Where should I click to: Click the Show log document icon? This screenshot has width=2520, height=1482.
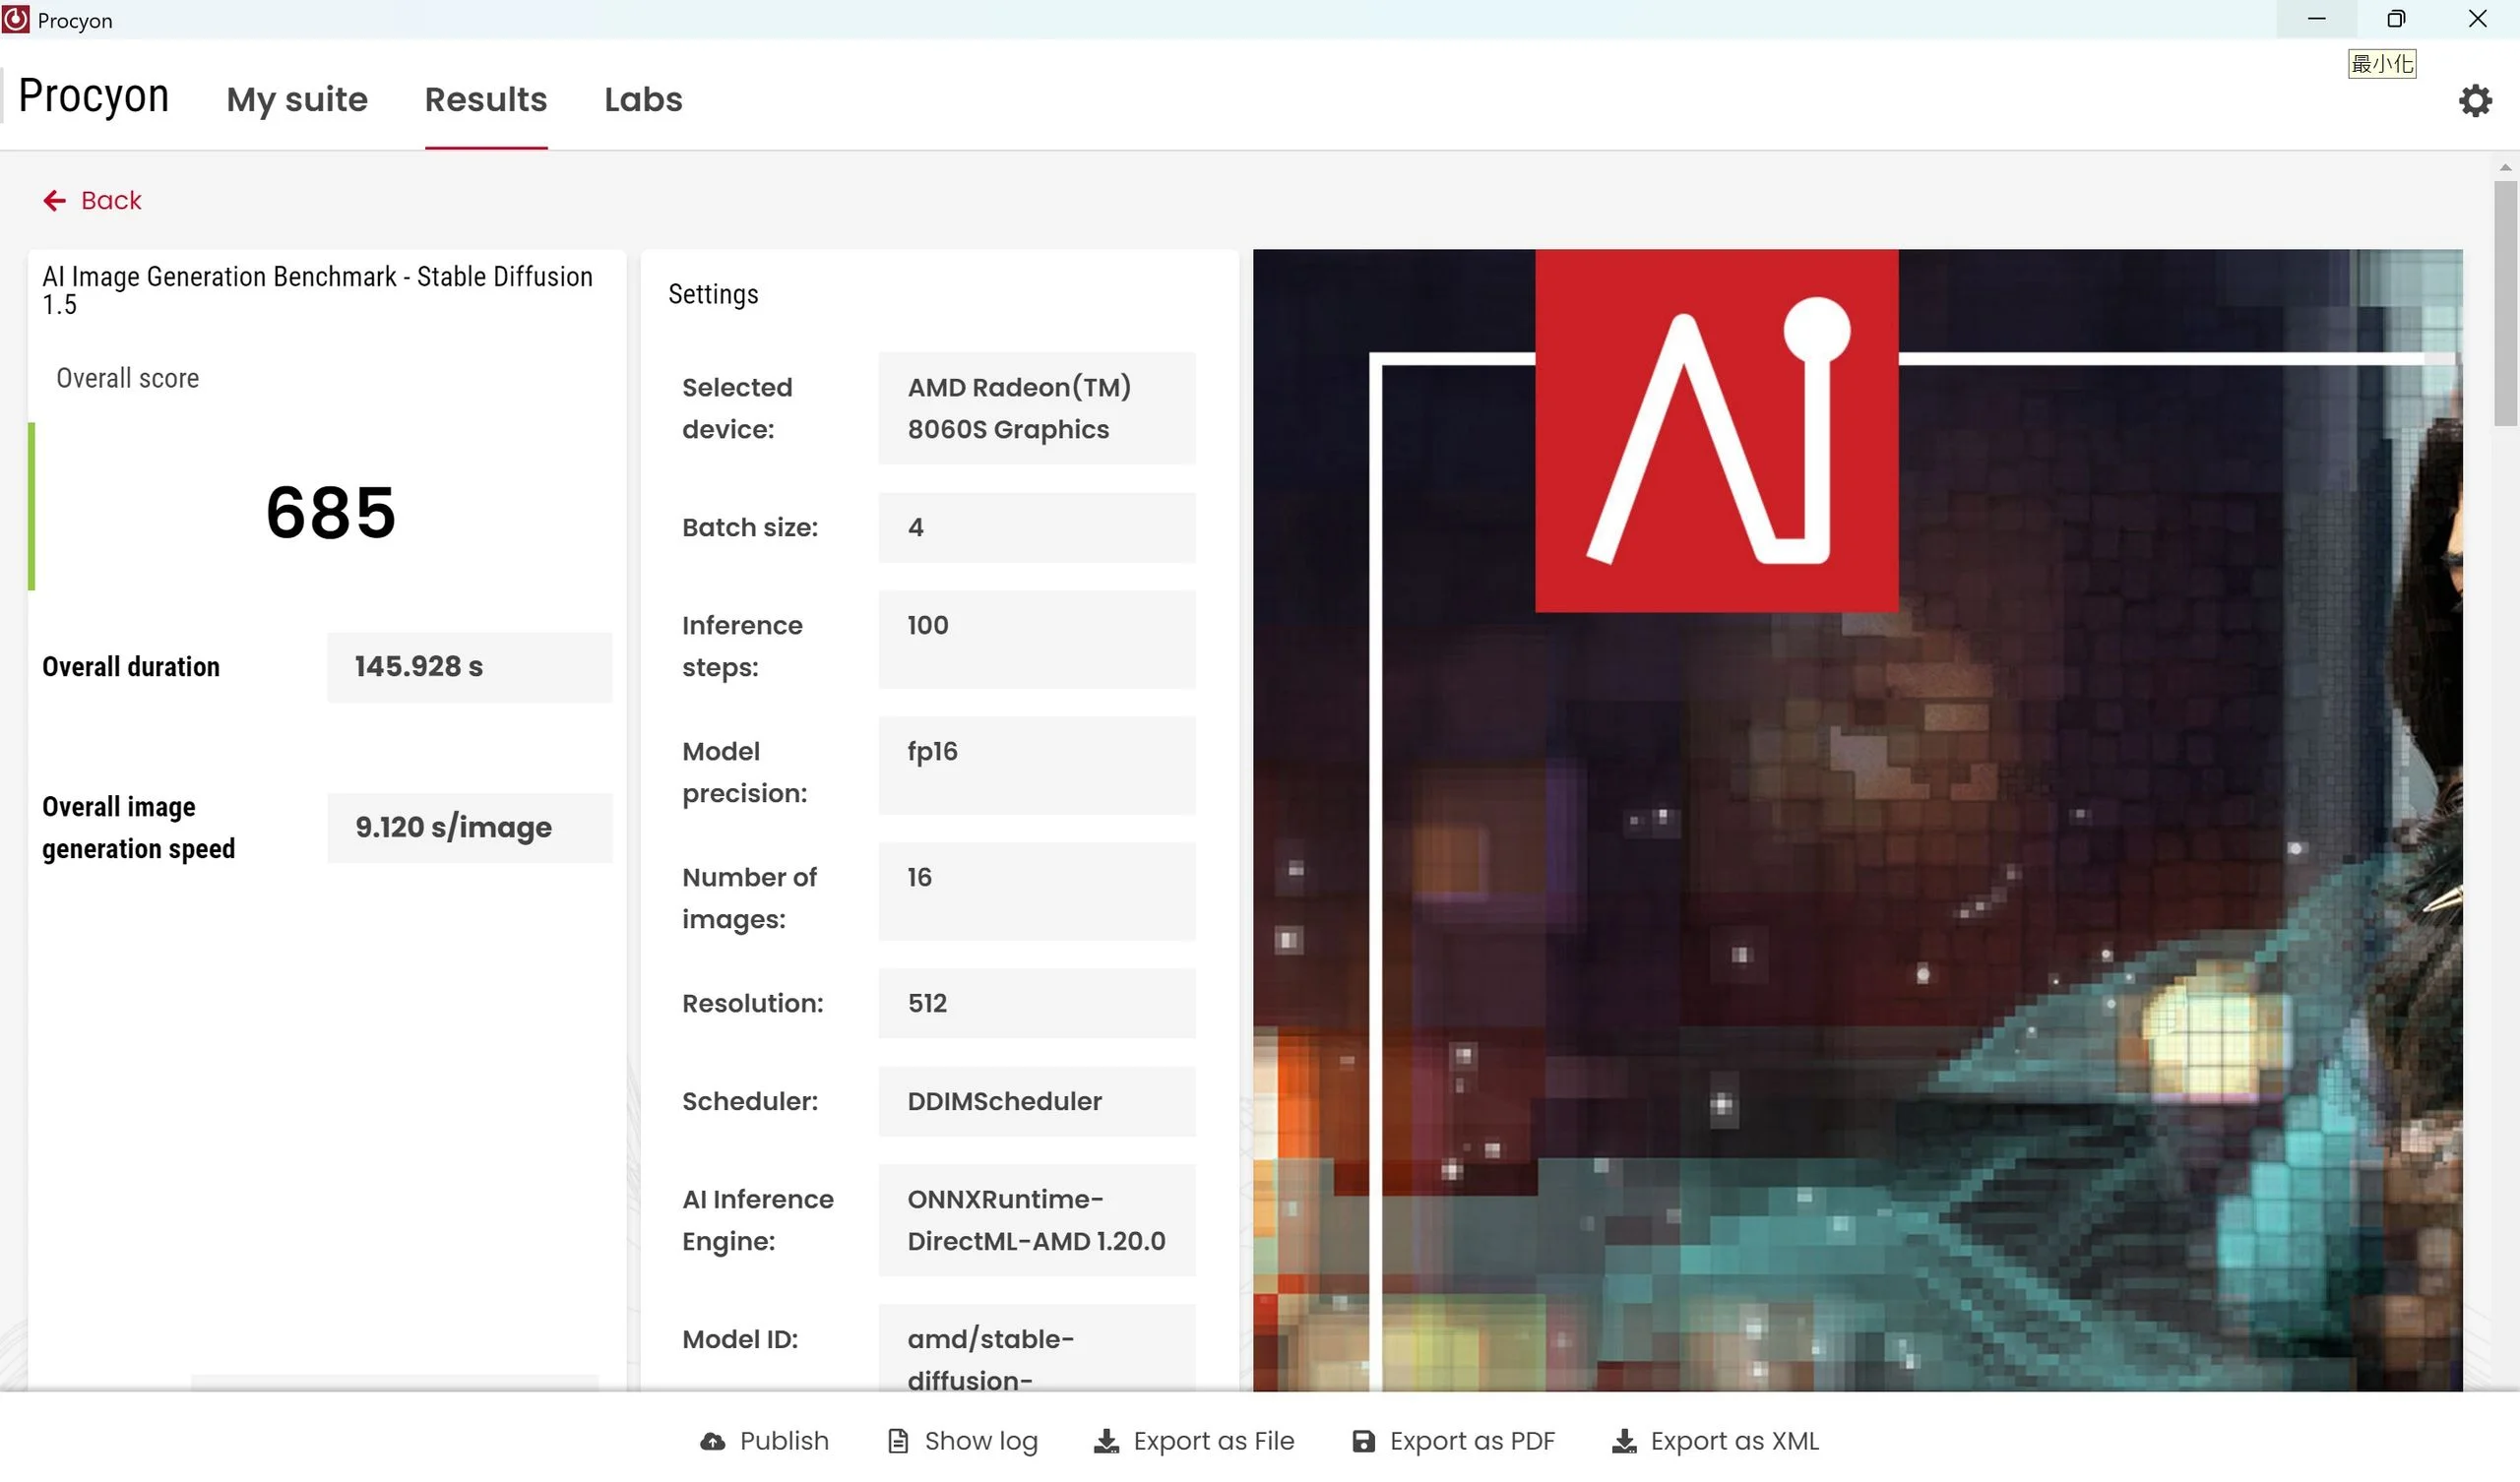click(x=898, y=1441)
